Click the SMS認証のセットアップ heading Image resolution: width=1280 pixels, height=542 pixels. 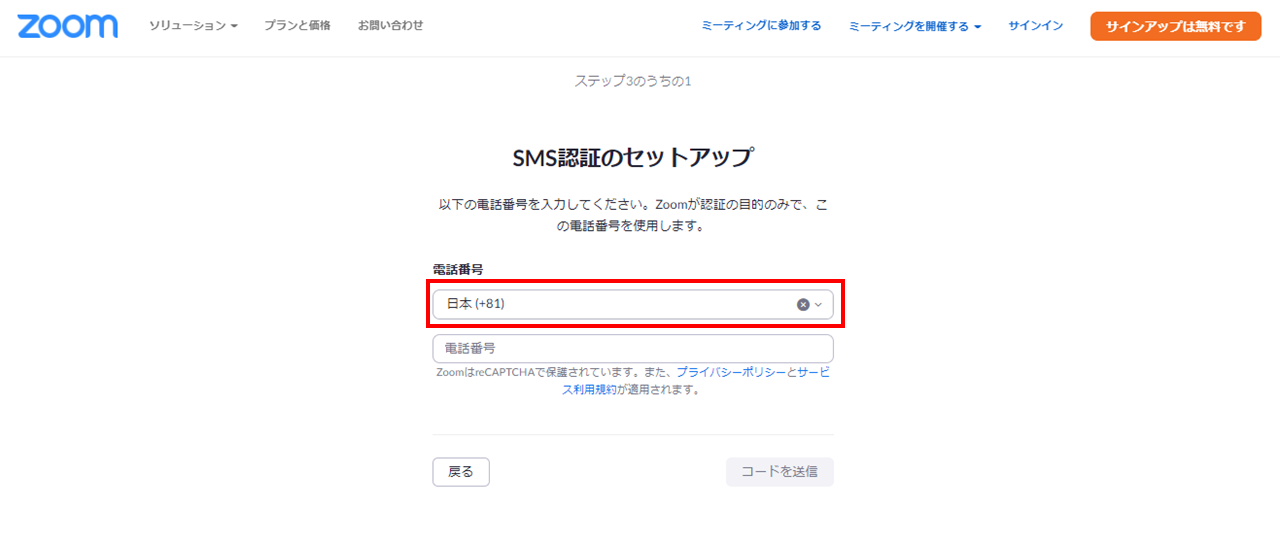pos(633,157)
